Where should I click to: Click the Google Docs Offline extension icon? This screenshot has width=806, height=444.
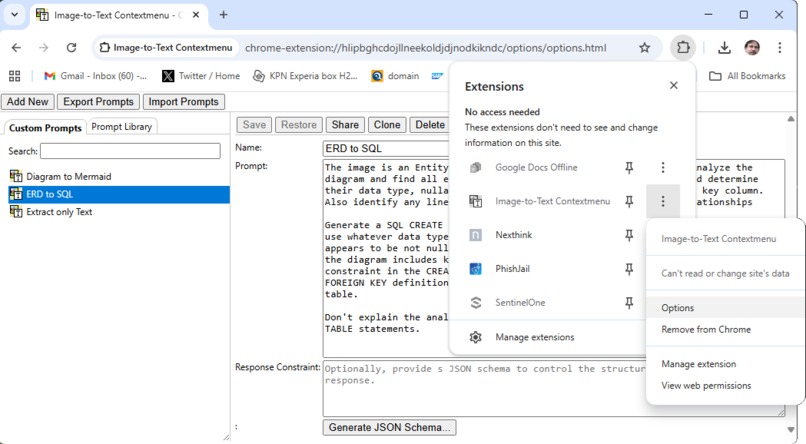(475, 168)
